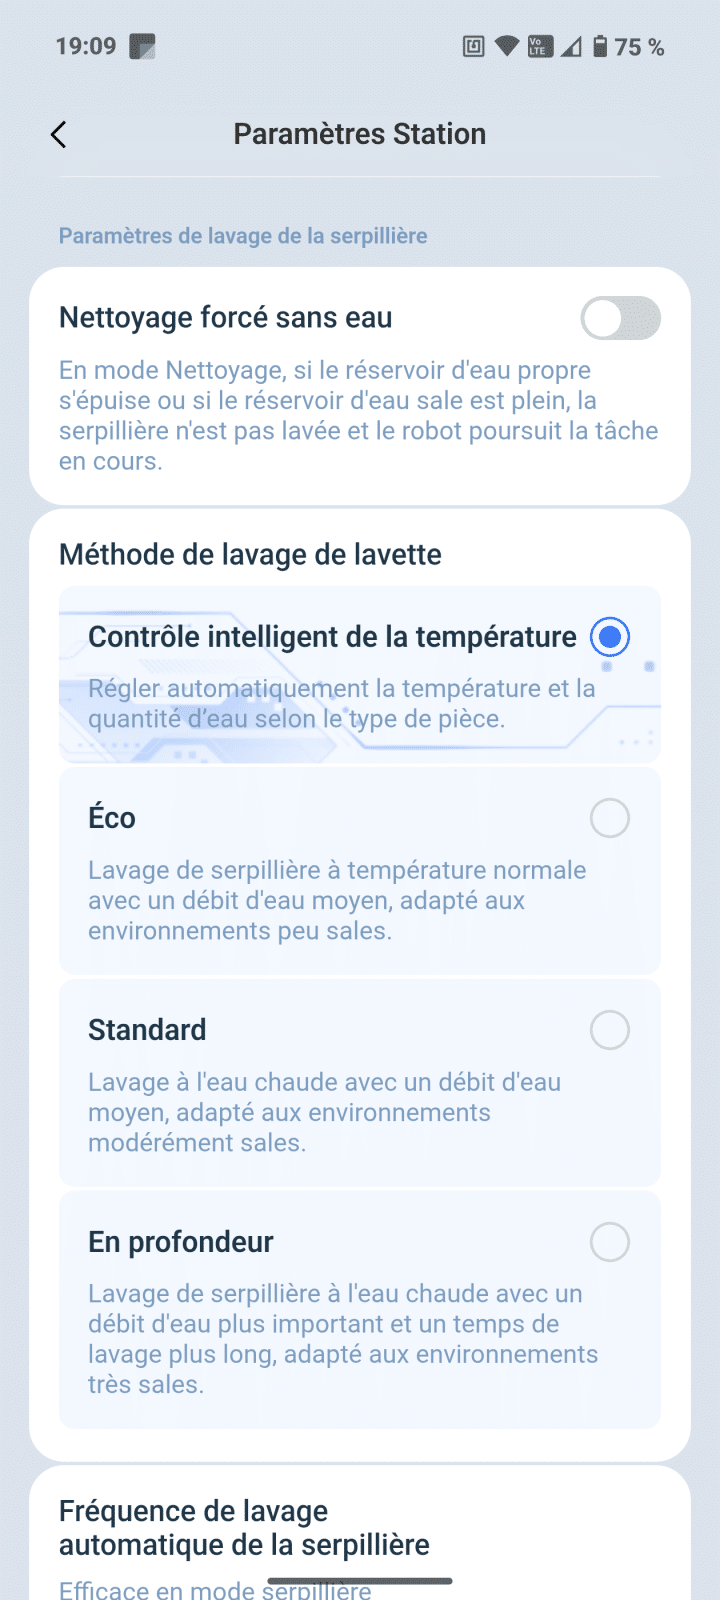Viewport: 720px width, 1600px height.
Task: Tap the Contrôle intelligent de la température label
Action: tap(332, 637)
